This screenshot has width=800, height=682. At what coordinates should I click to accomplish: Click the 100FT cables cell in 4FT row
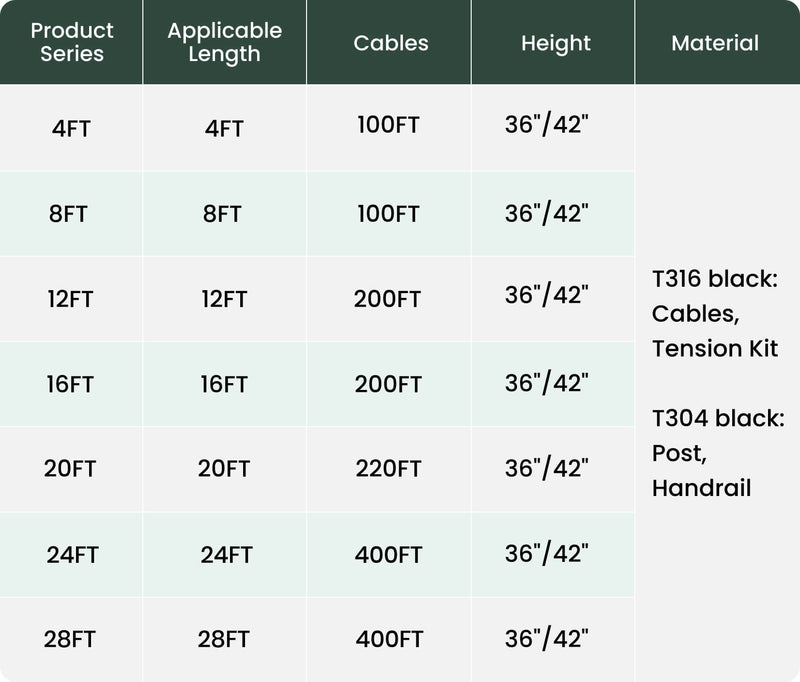[388, 126]
